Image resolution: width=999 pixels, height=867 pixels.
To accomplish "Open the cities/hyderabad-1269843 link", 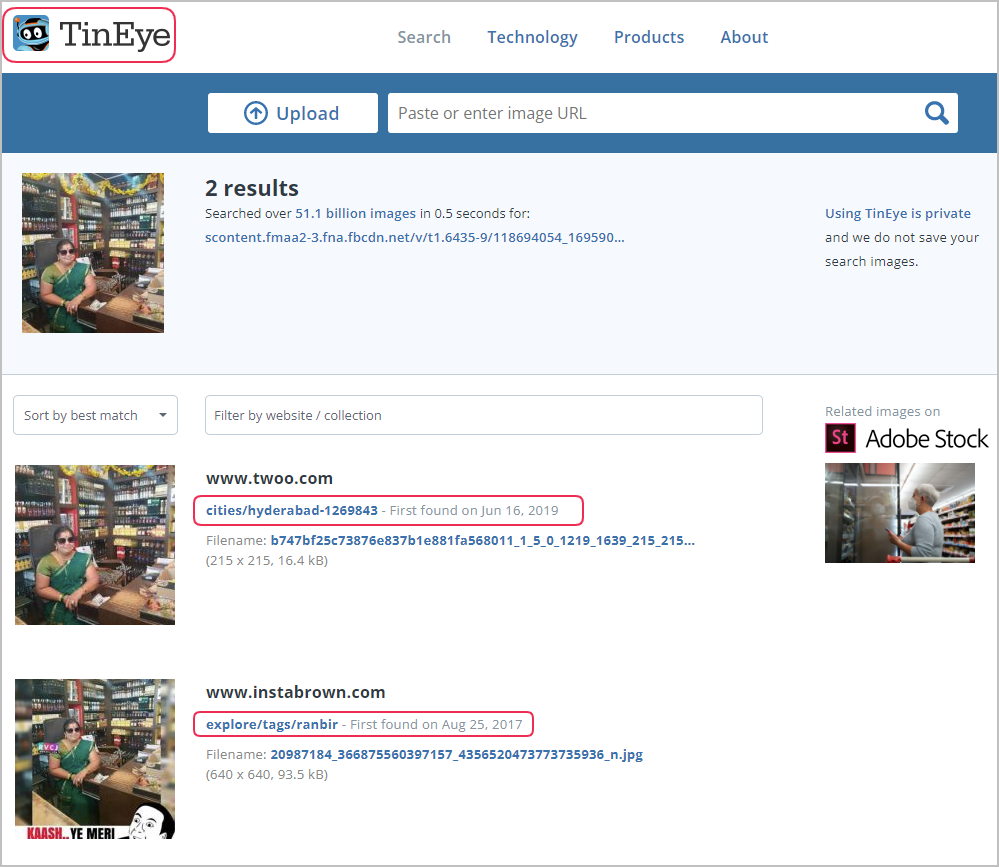I will (292, 510).
